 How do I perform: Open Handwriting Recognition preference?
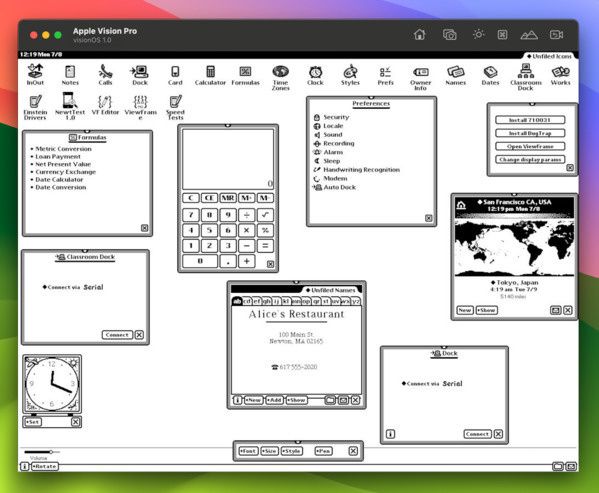coord(357,170)
